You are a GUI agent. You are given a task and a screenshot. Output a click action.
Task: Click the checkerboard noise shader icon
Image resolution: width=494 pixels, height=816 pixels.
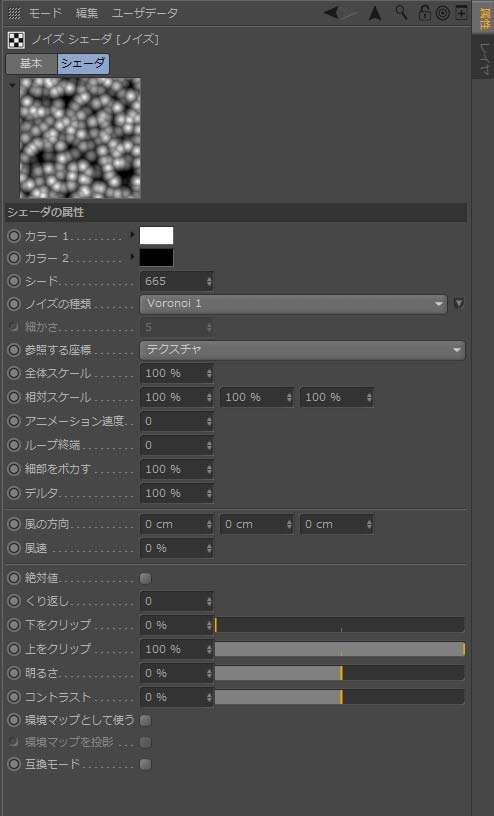point(16,40)
